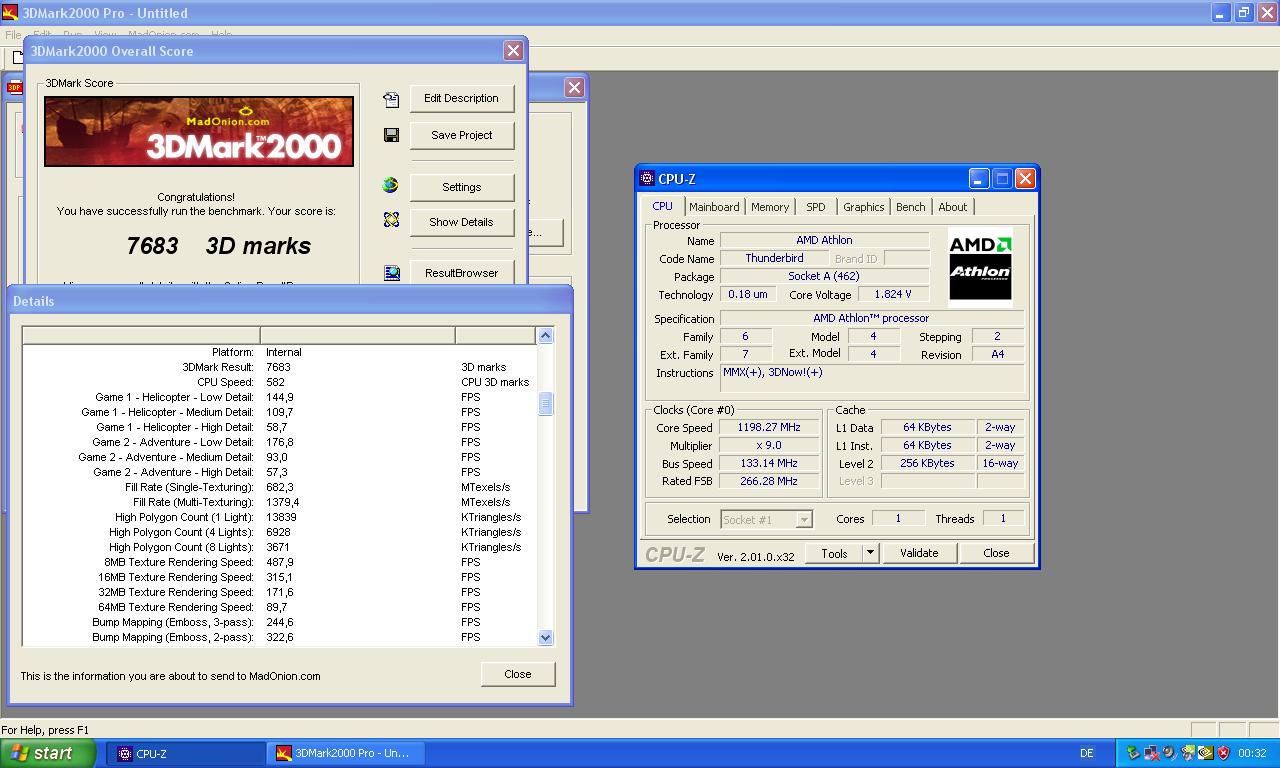This screenshot has height=768, width=1280.
Task: Click the Details list scrollbar thumb
Action: coord(545,403)
